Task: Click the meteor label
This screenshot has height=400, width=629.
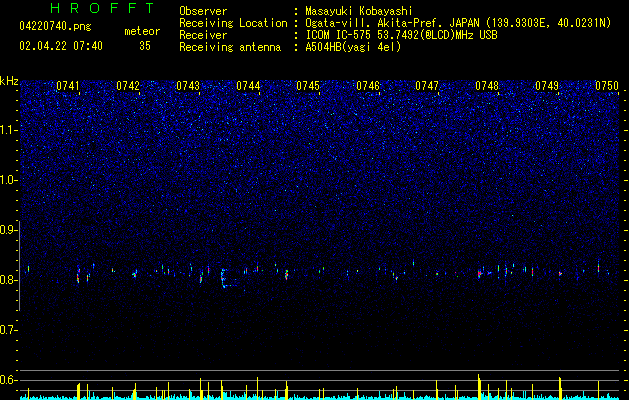Action: tap(142, 31)
